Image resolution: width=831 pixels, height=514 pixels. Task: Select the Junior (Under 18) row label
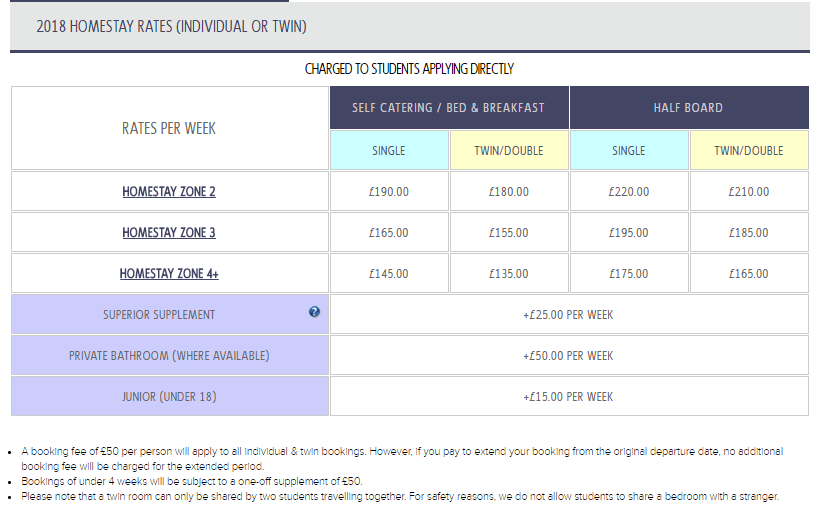[169, 397]
